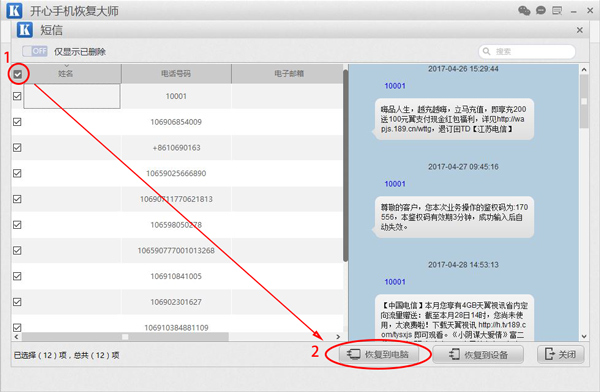Uncheck the checkbox for 106907711770621813 row
The height and width of the screenshot is (392, 600).
click(17, 199)
